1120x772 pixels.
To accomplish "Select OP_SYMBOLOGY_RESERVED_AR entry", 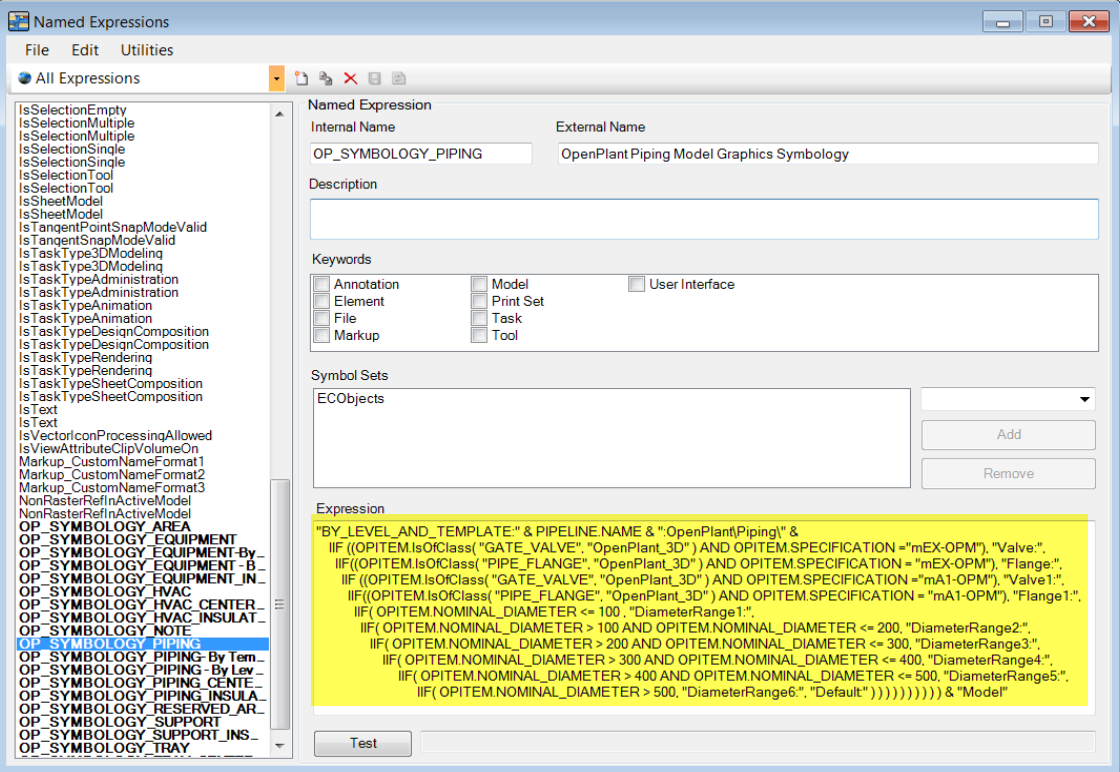I will click(143, 708).
